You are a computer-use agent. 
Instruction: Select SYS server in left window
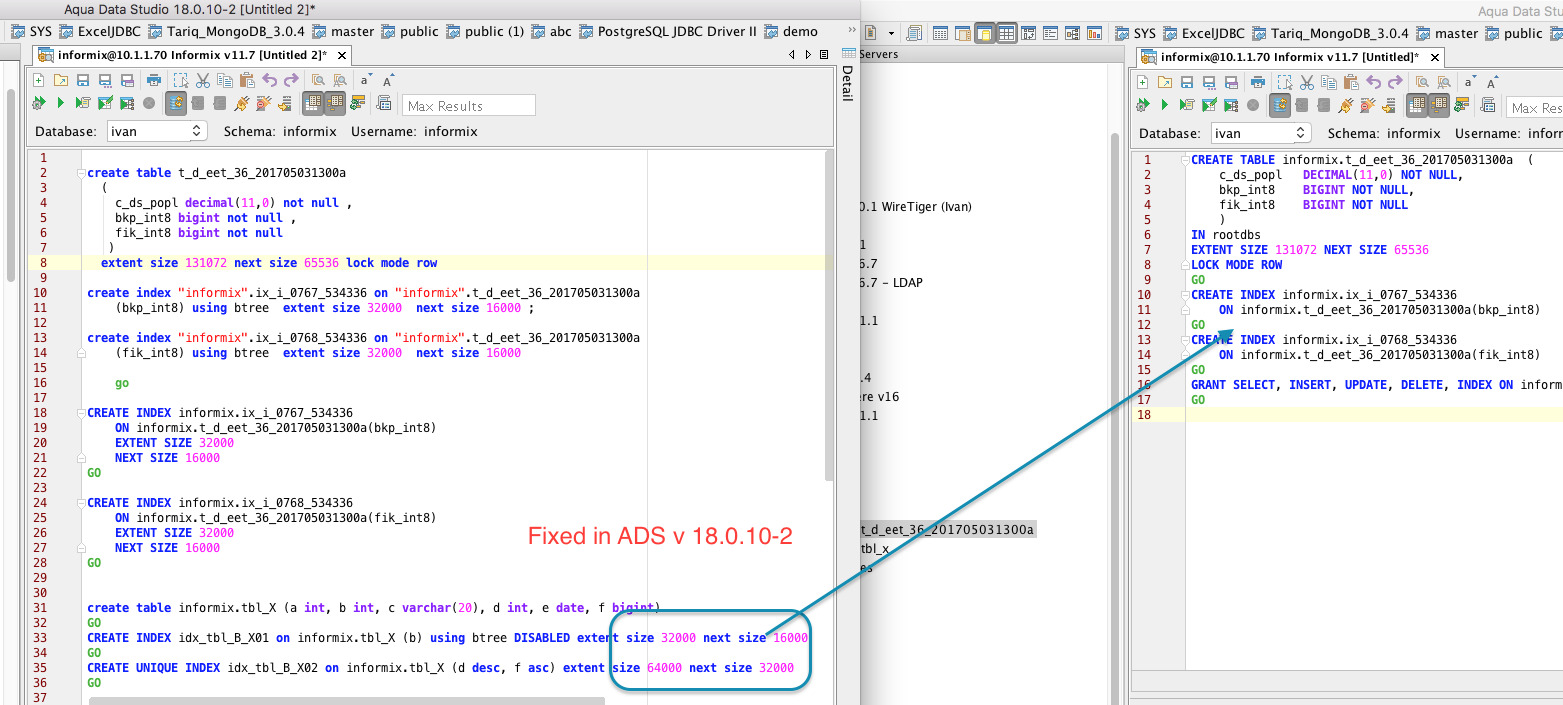coord(31,31)
